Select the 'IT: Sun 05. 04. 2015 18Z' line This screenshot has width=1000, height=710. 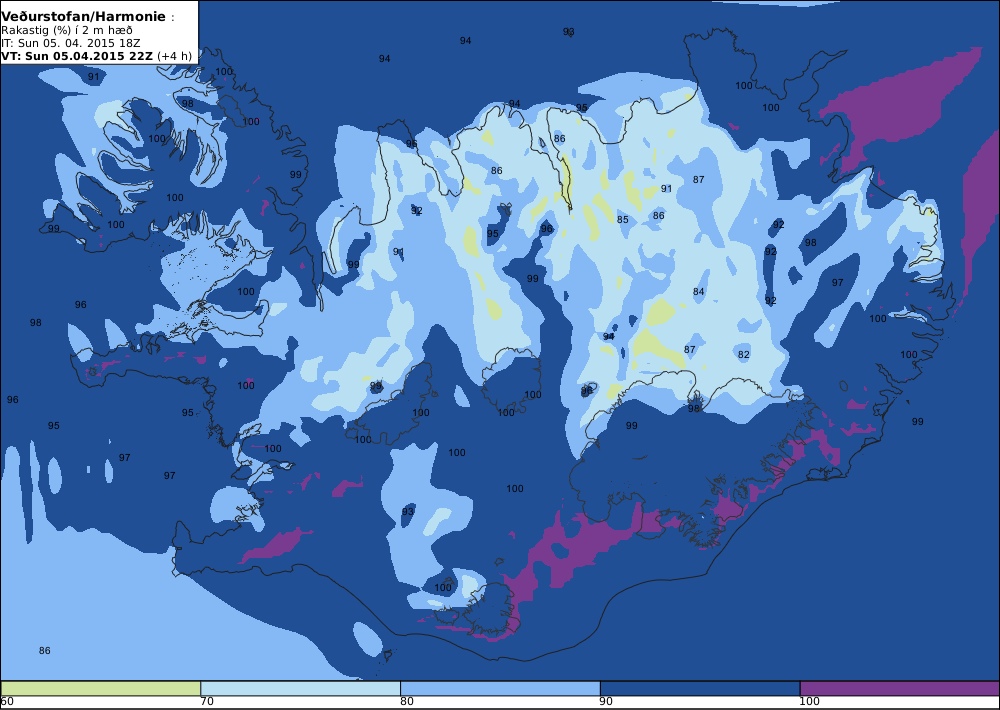(x=71, y=43)
